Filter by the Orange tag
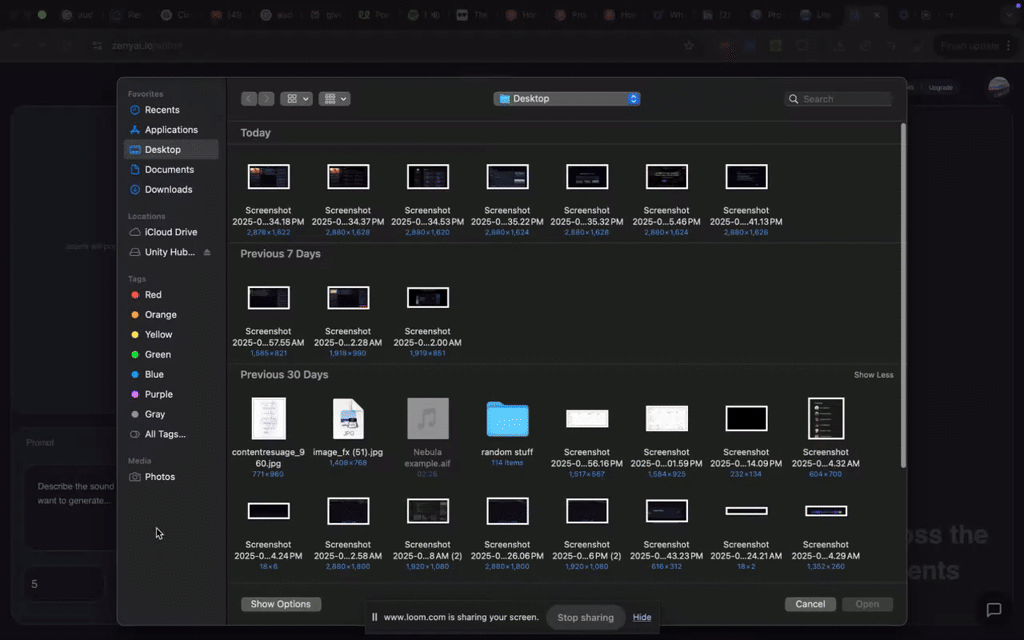The image size is (1024, 640). pos(160,315)
